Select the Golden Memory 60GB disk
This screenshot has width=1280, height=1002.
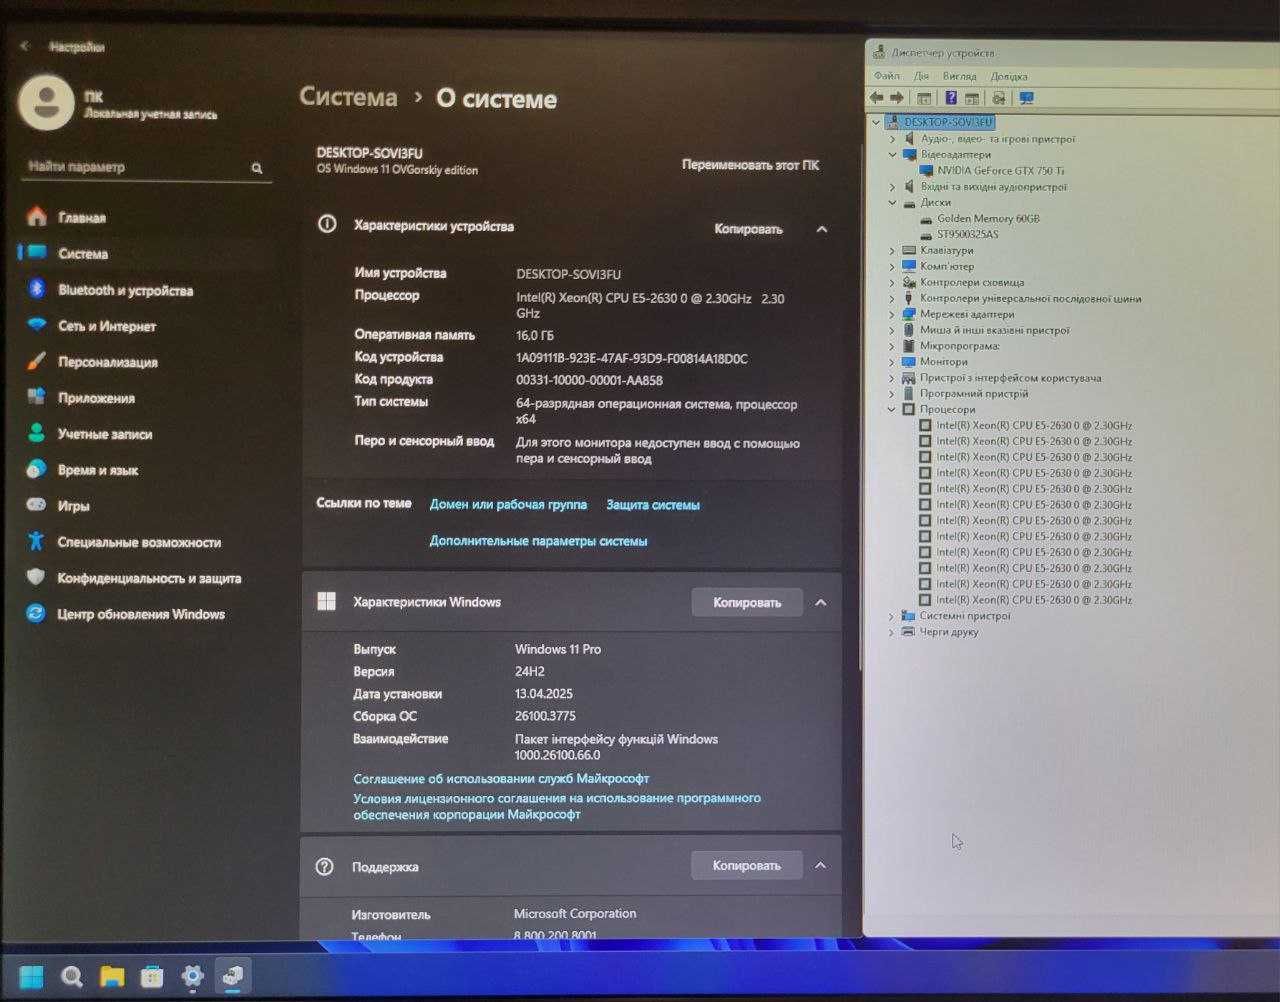click(988, 218)
